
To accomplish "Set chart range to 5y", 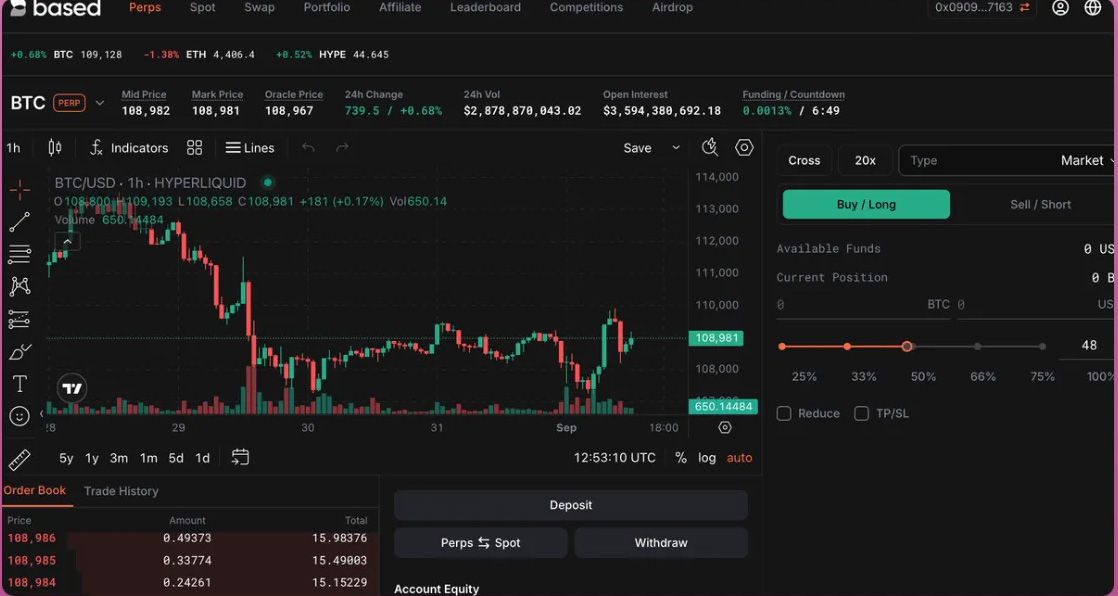I will coord(66,458).
